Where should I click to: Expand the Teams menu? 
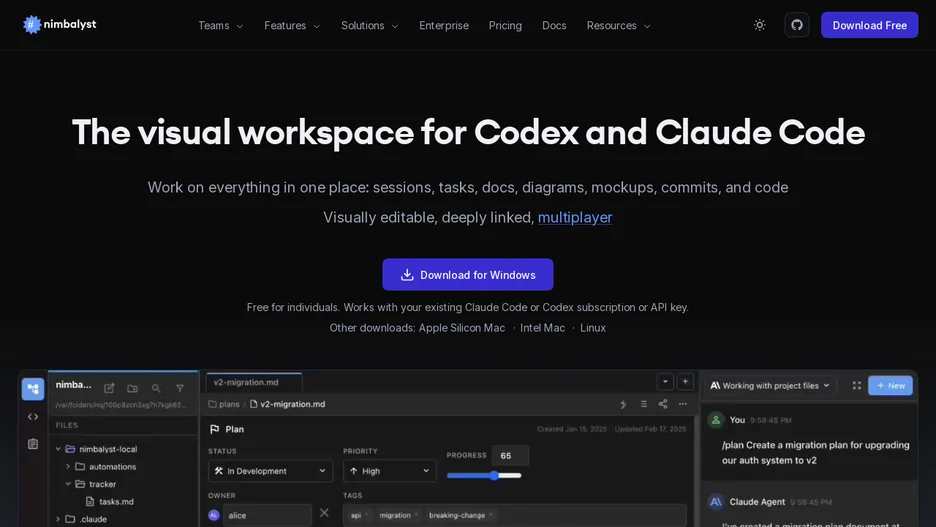click(x=221, y=26)
